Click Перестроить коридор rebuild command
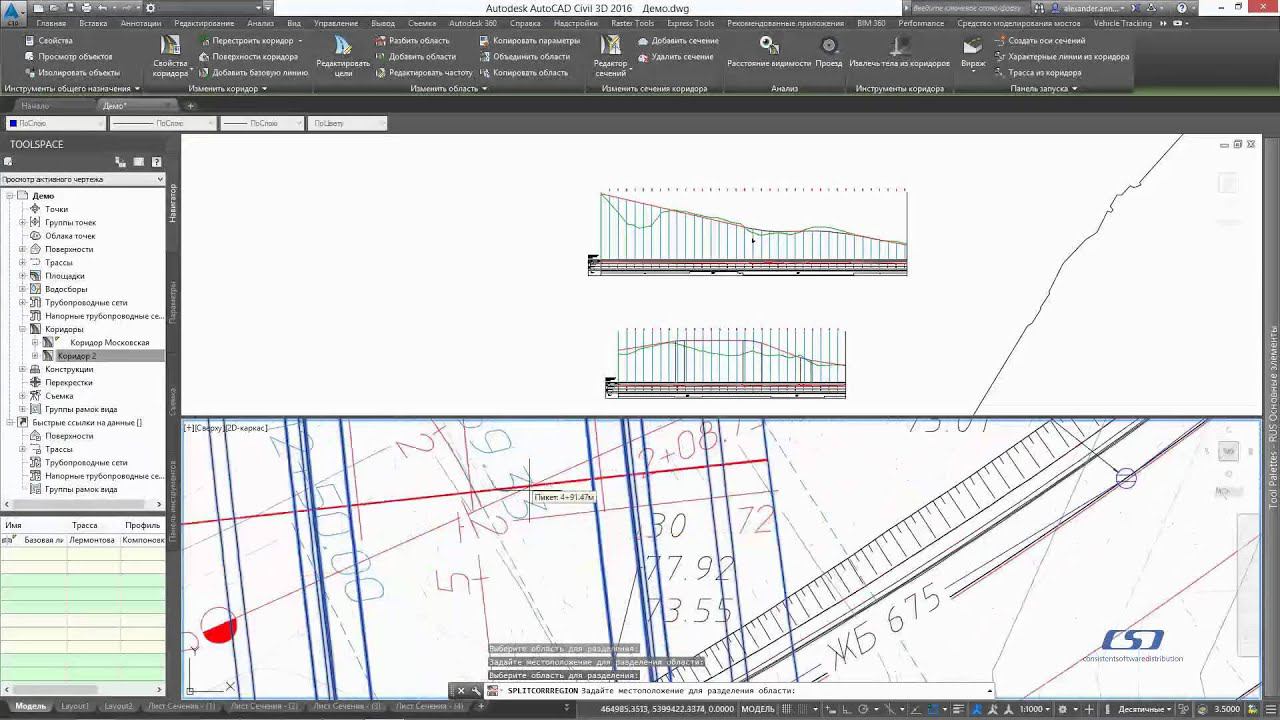This screenshot has width=1280, height=720. 251,41
